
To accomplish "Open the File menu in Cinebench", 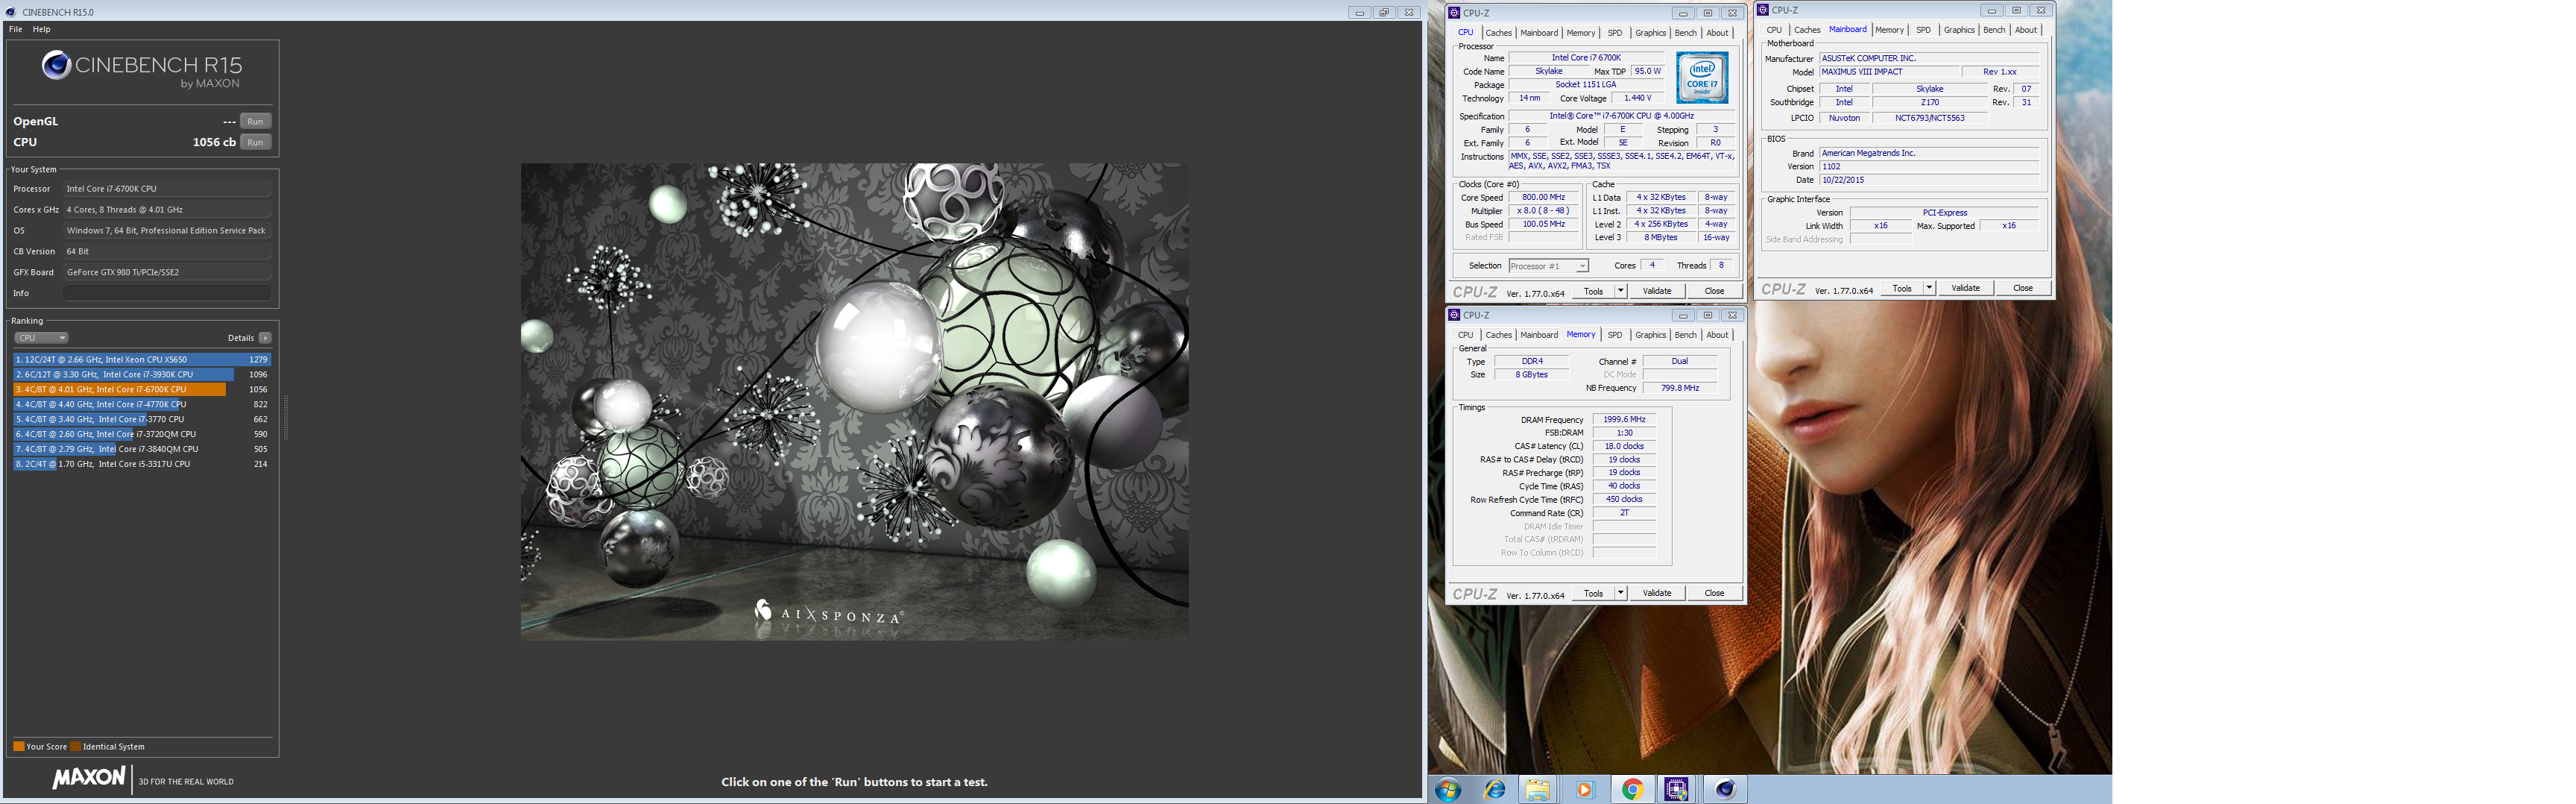I will pyautogui.click(x=15, y=29).
